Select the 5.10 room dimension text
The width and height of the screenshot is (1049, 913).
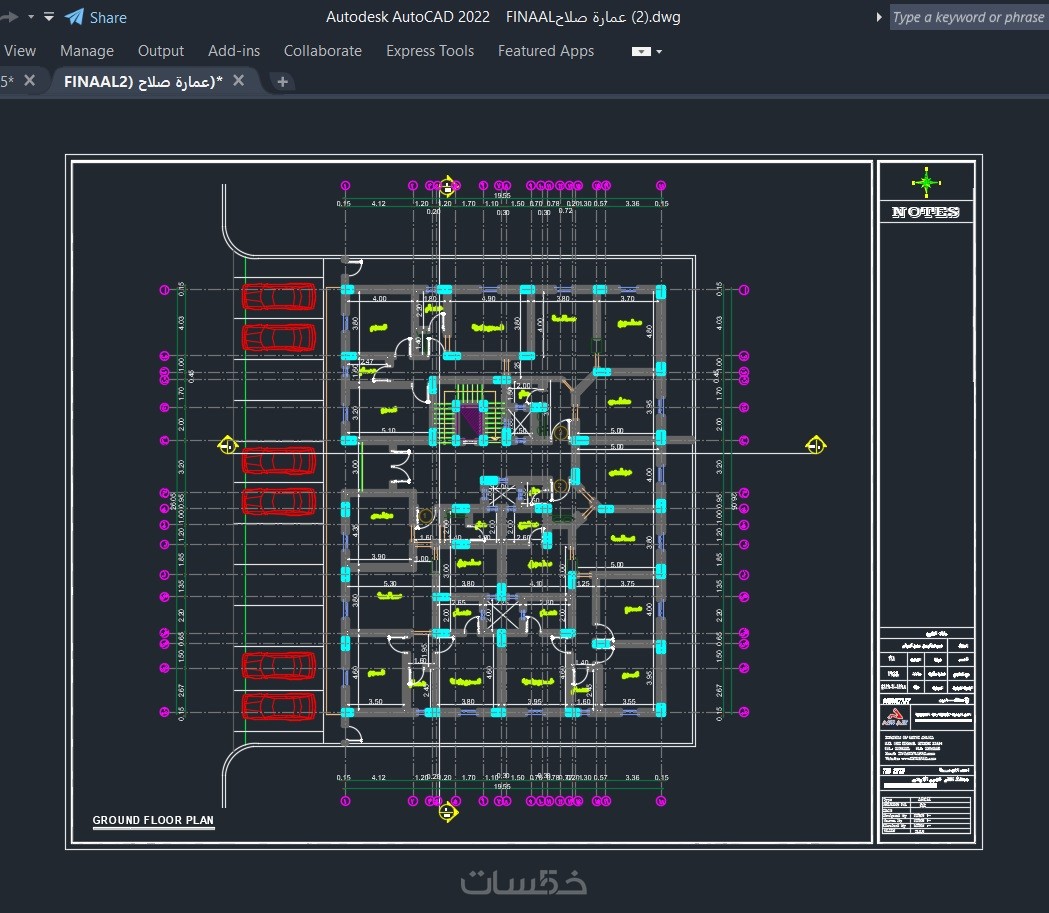[x=388, y=431]
